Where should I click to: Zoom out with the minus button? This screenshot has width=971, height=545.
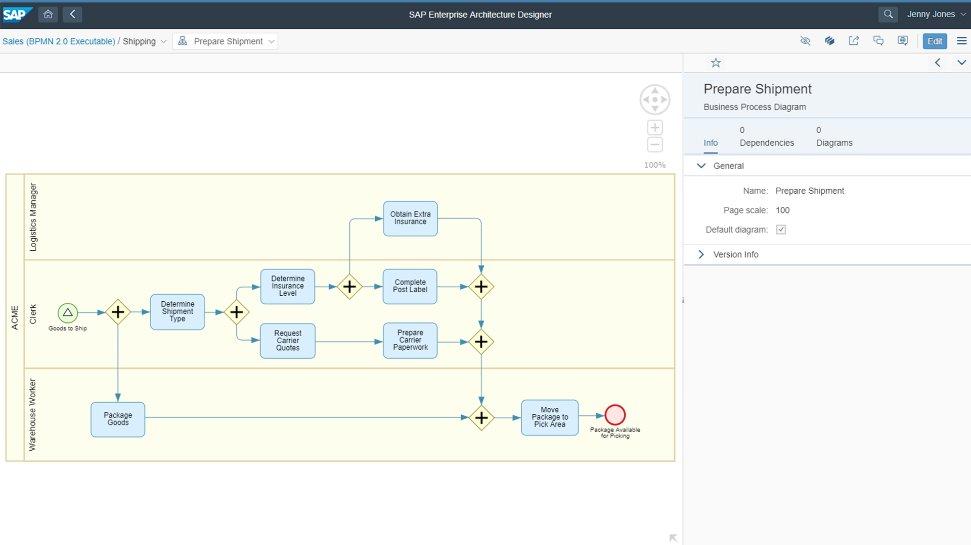[655, 144]
